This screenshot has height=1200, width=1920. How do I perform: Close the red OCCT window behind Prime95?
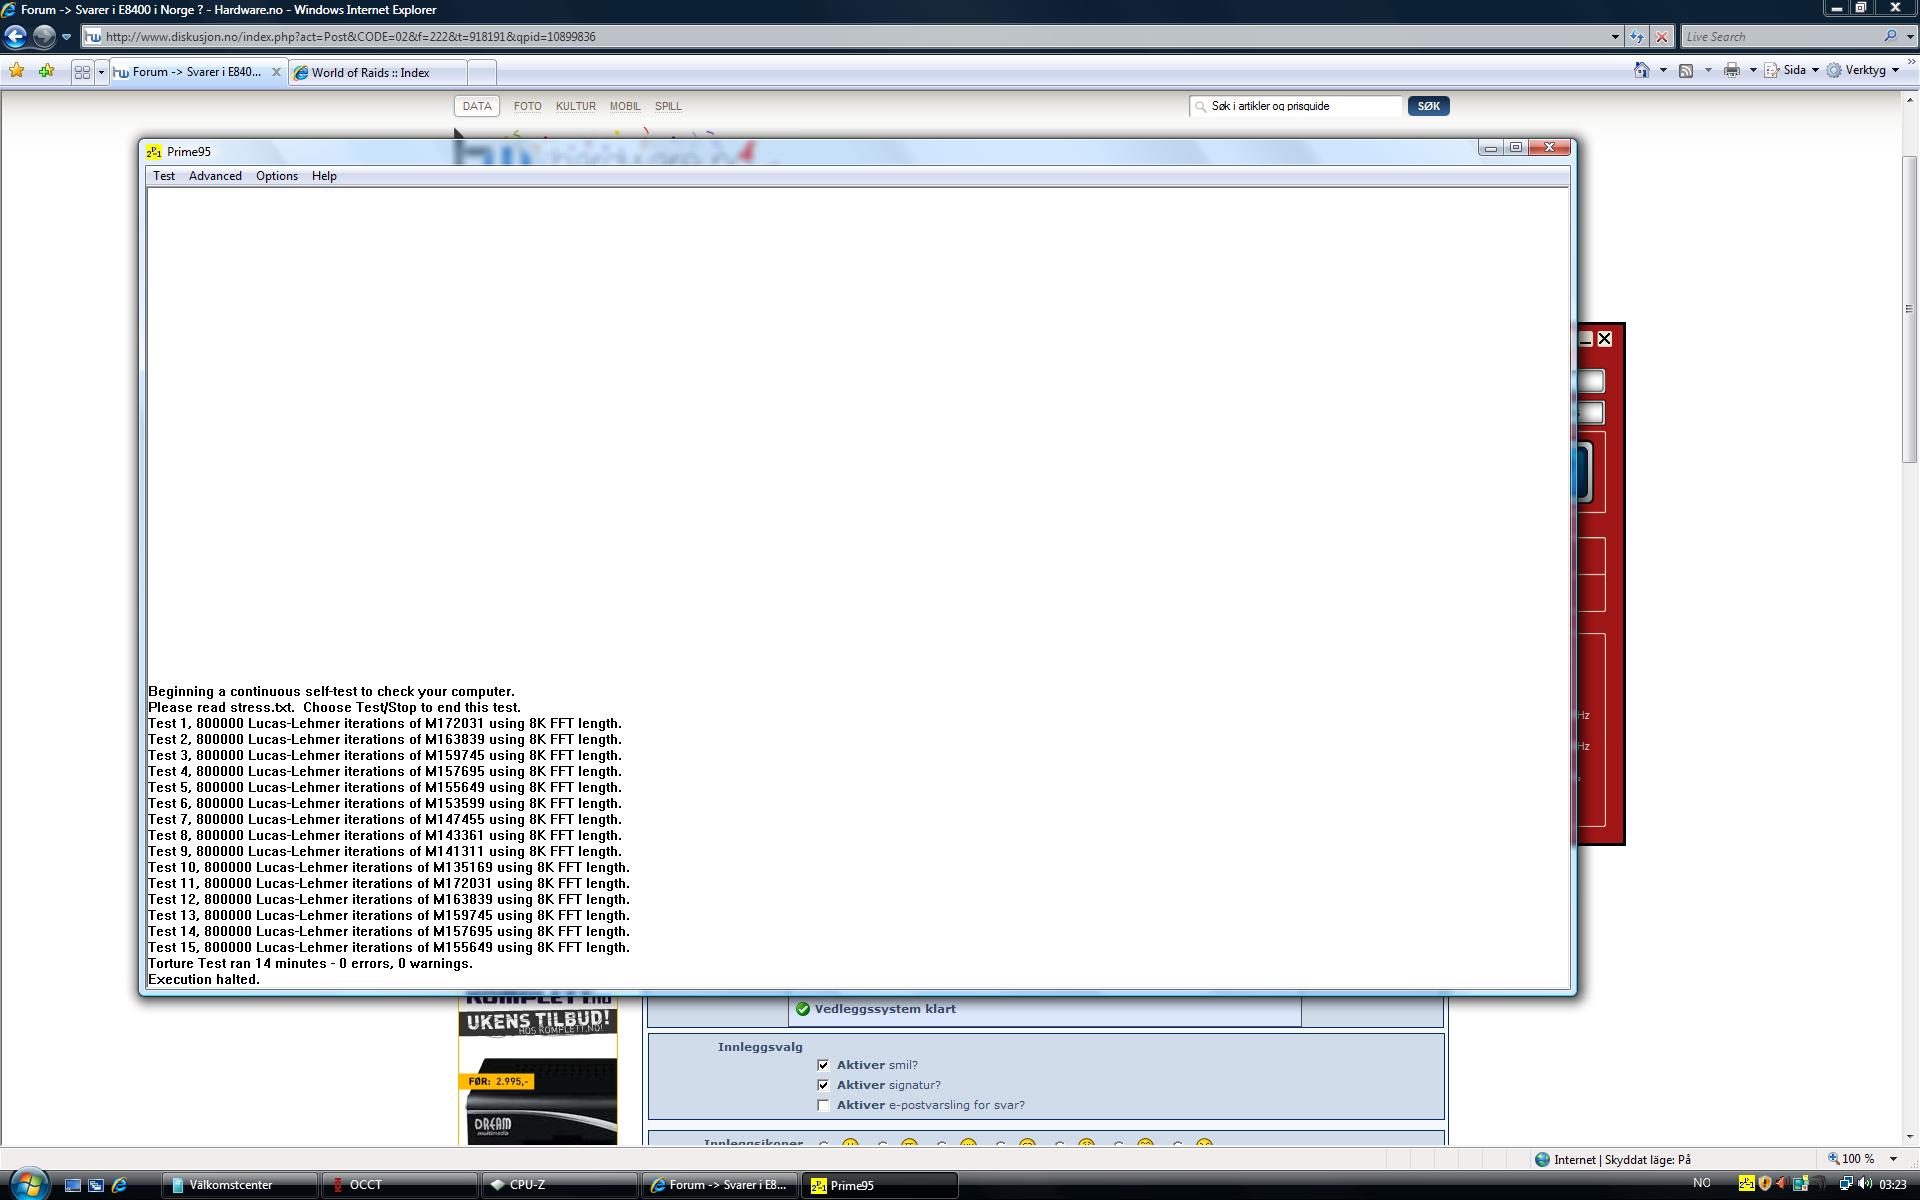(x=1605, y=339)
